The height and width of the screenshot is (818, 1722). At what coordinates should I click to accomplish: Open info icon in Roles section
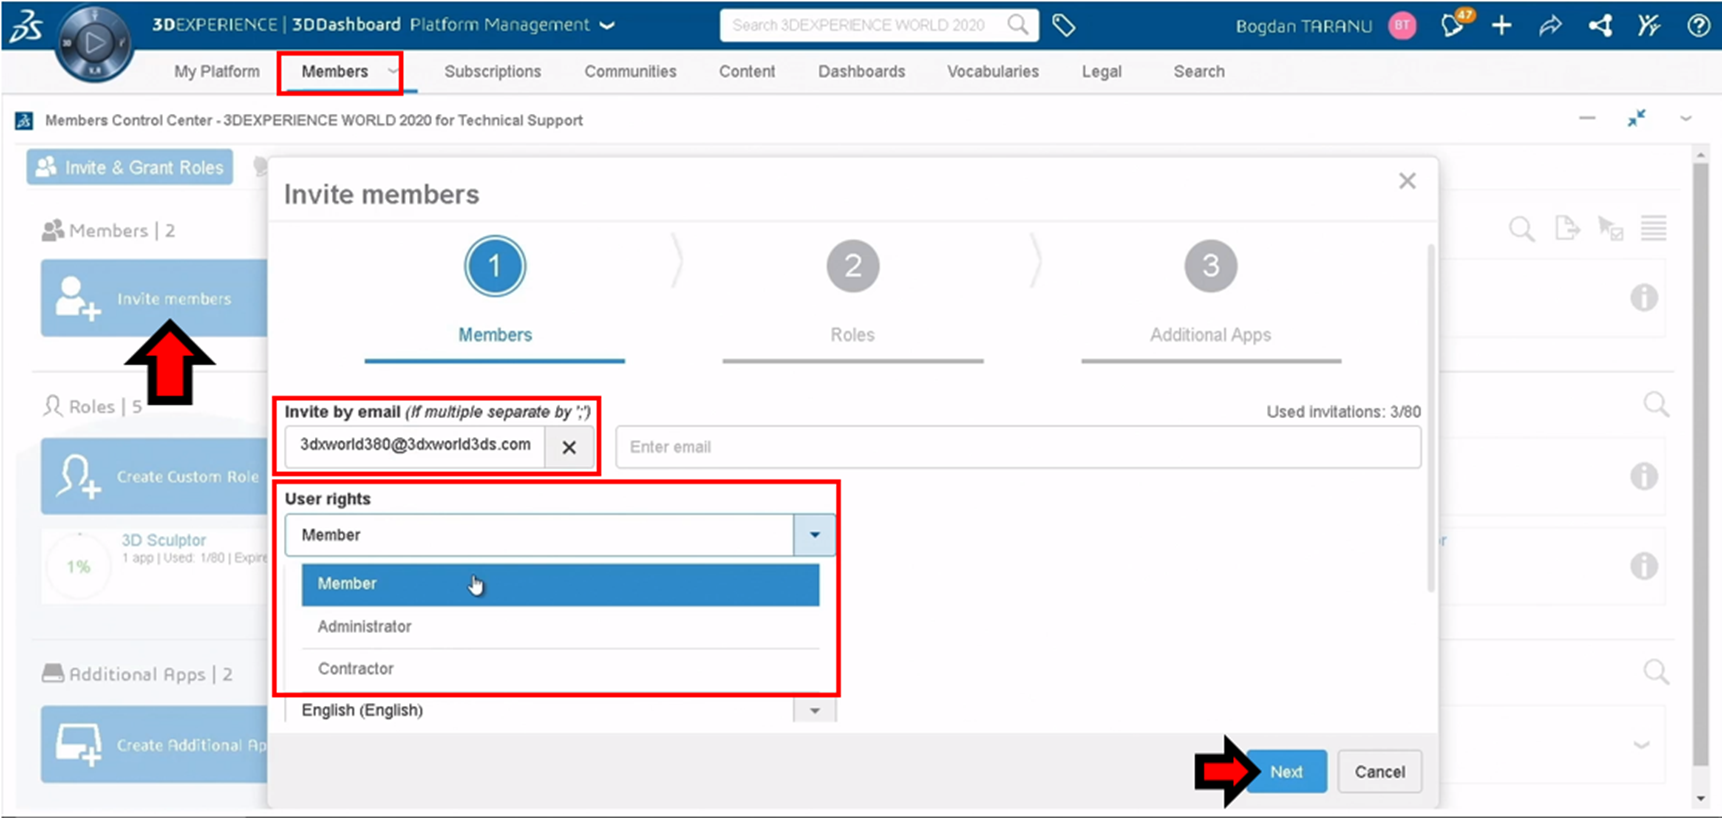(x=1643, y=476)
